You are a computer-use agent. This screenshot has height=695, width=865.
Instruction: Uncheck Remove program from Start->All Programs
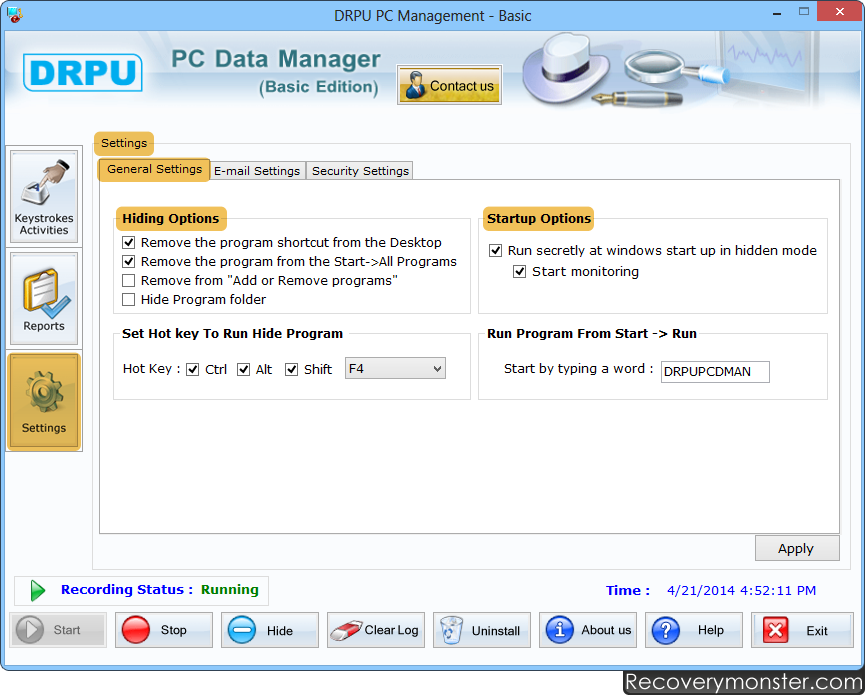click(x=129, y=261)
